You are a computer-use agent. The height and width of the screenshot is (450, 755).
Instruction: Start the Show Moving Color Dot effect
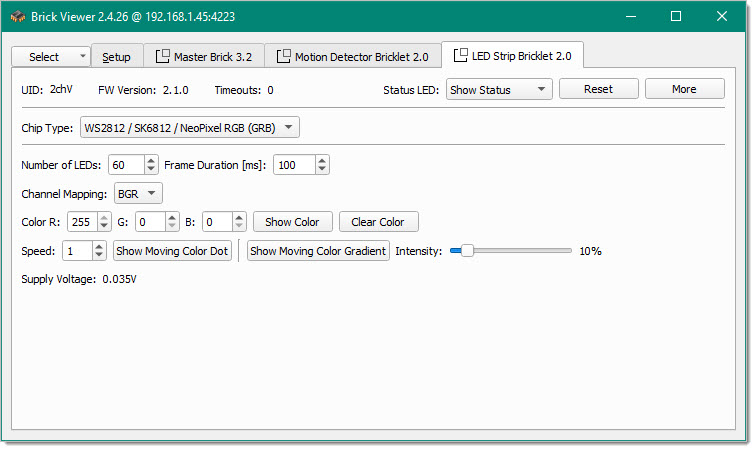(172, 251)
